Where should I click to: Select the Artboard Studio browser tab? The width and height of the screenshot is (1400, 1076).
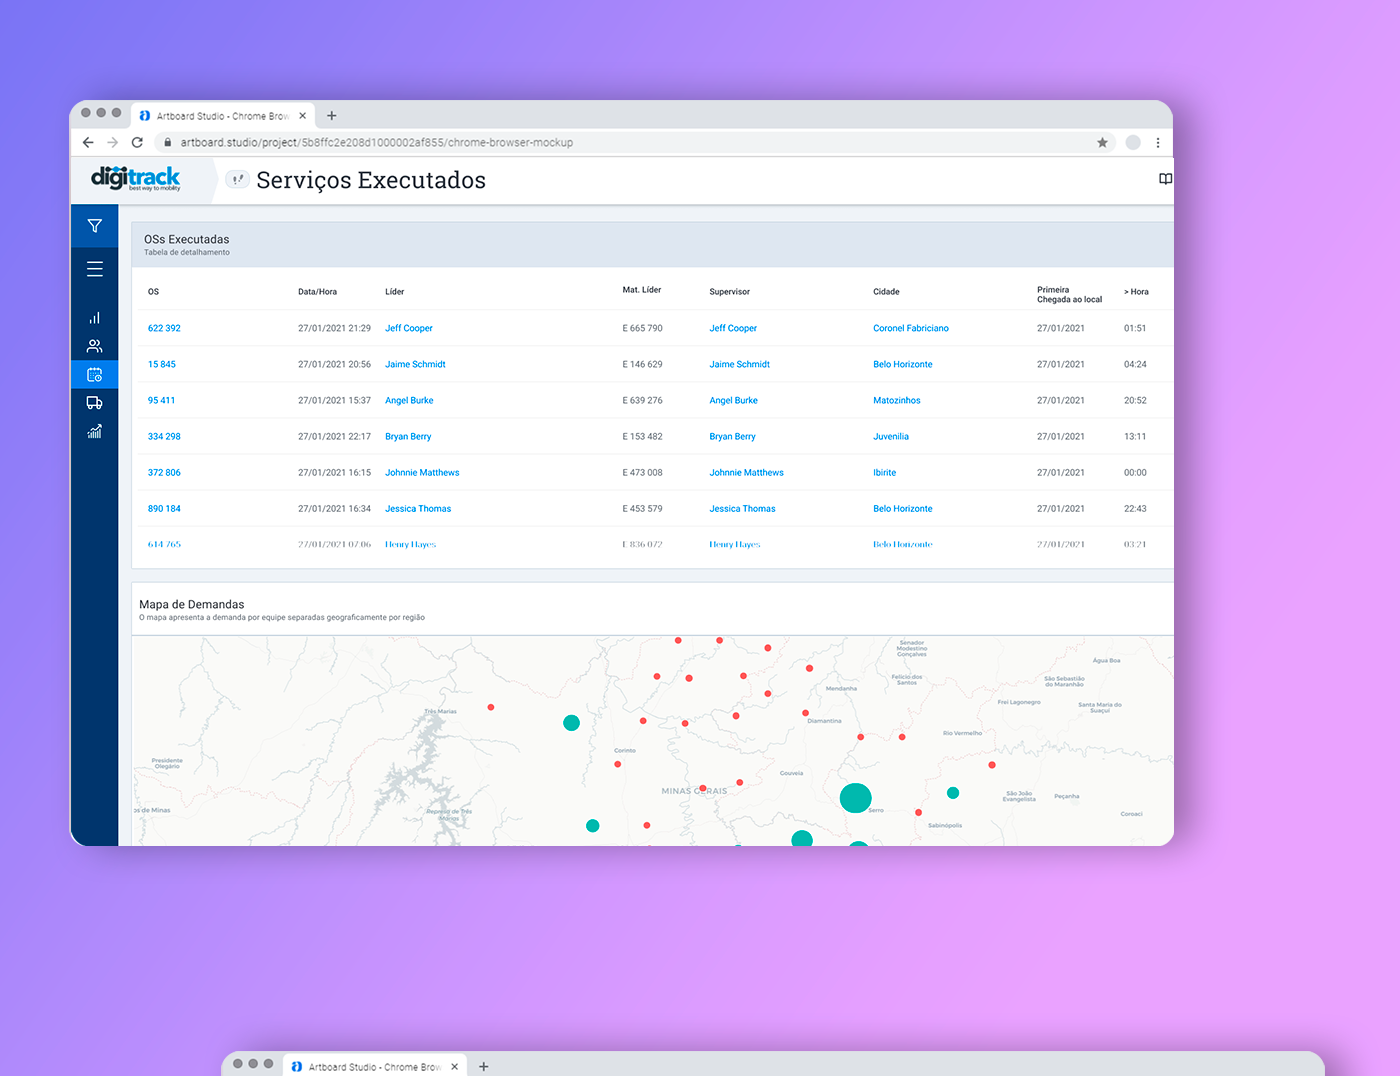pyautogui.click(x=223, y=116)
